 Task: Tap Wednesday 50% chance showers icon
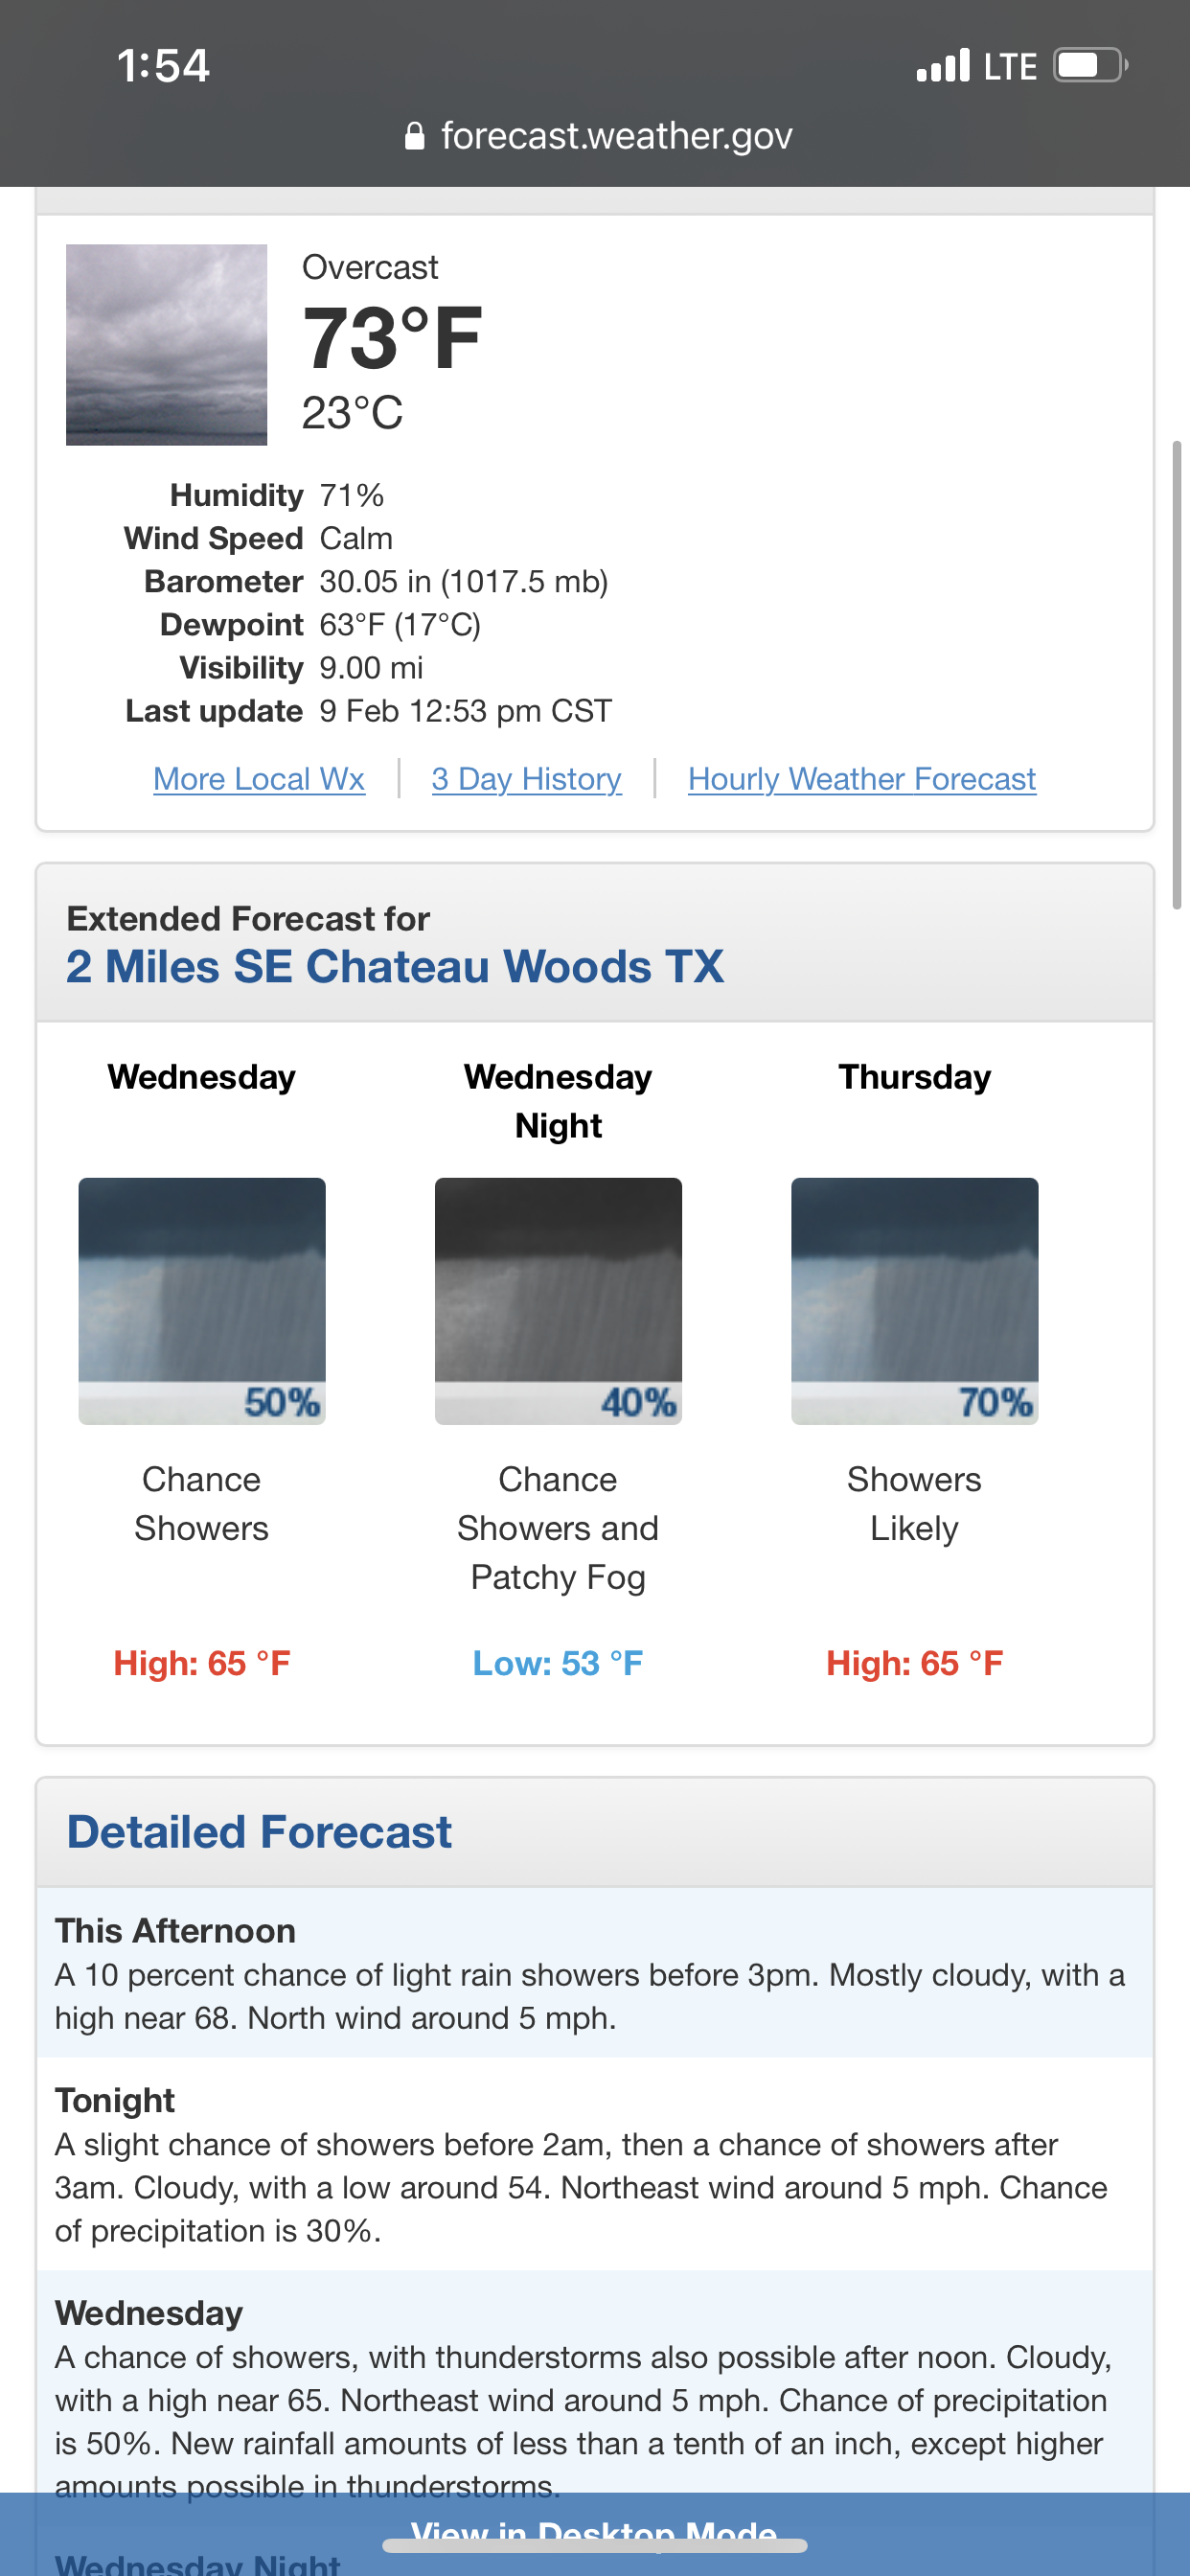pos(202,1300)
